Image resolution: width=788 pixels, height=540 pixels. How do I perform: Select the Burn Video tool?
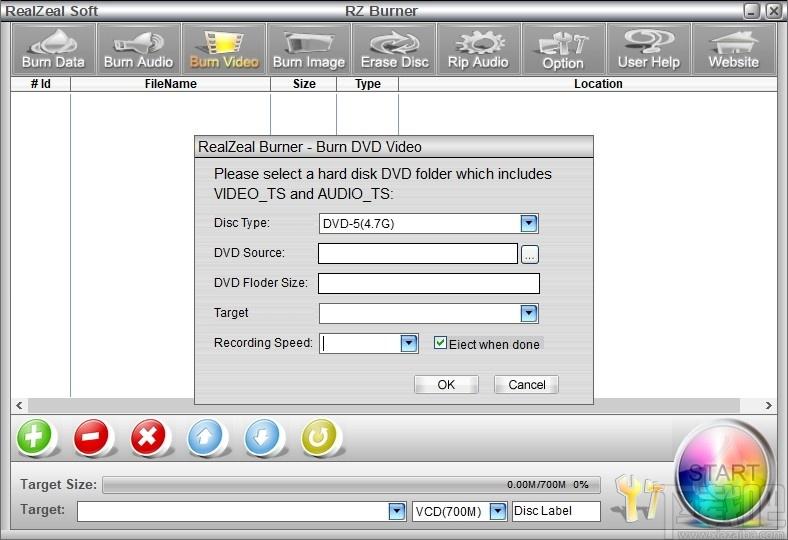click(224, 49)
